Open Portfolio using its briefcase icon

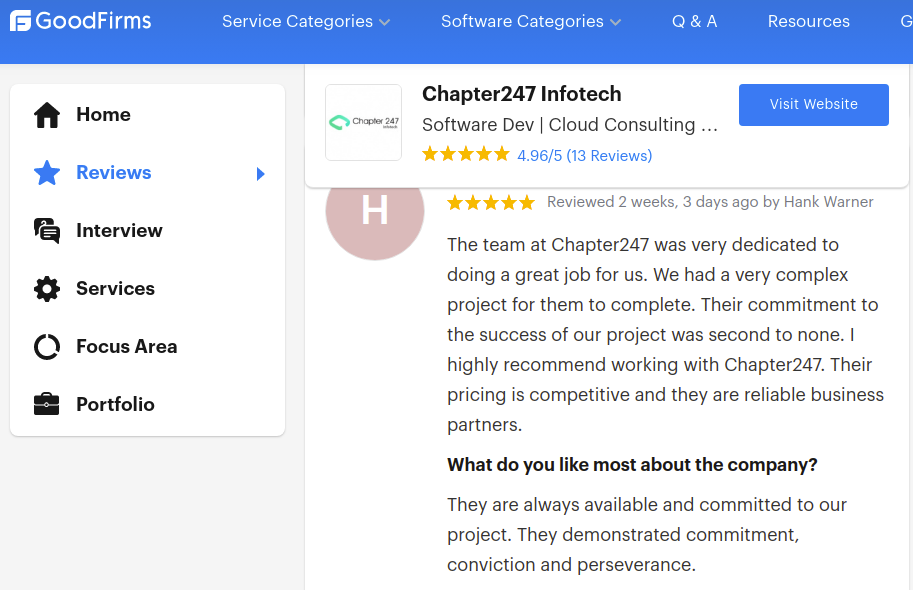[46, 404]
